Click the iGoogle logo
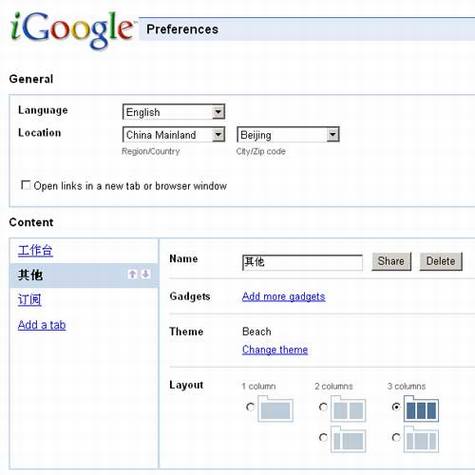This screenshot has width=475, height=475. (x=72, y=30)
